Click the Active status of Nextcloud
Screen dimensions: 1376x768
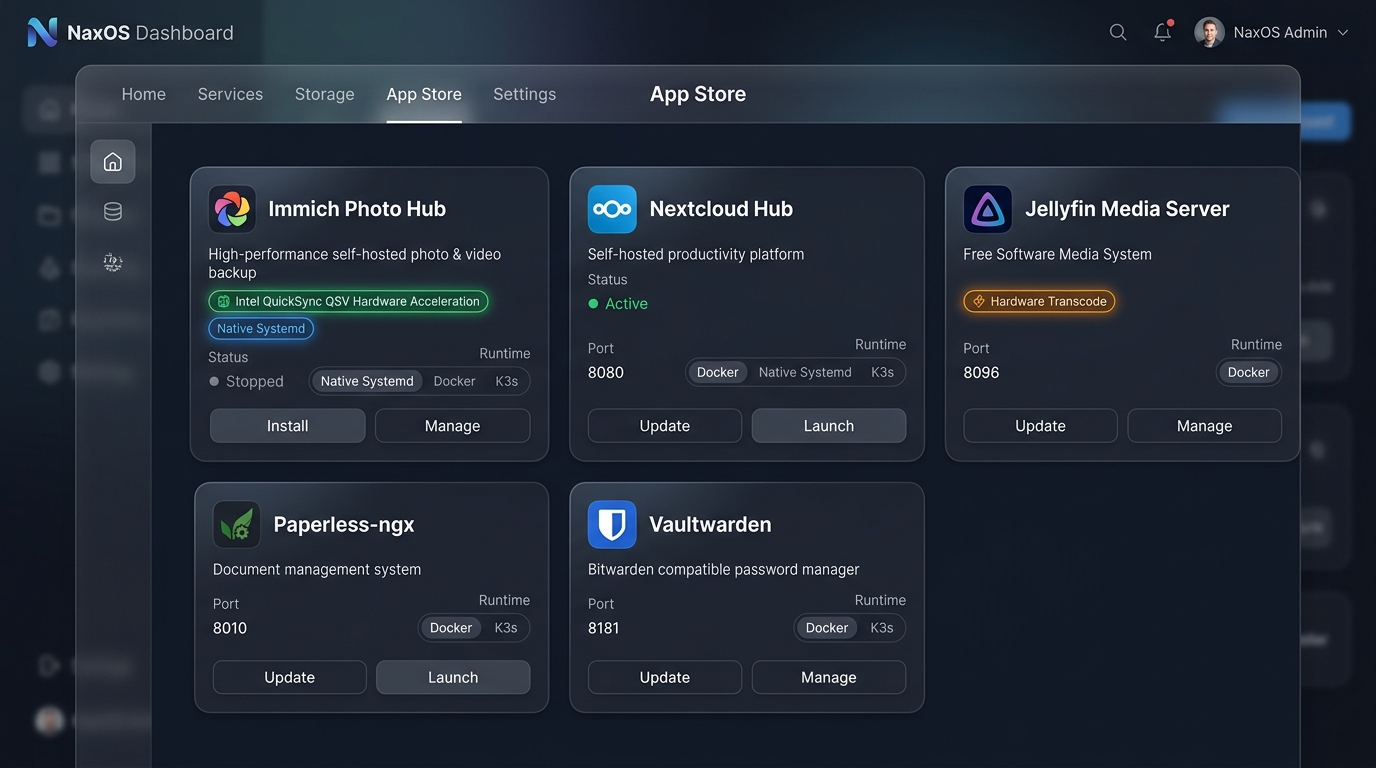618,304
